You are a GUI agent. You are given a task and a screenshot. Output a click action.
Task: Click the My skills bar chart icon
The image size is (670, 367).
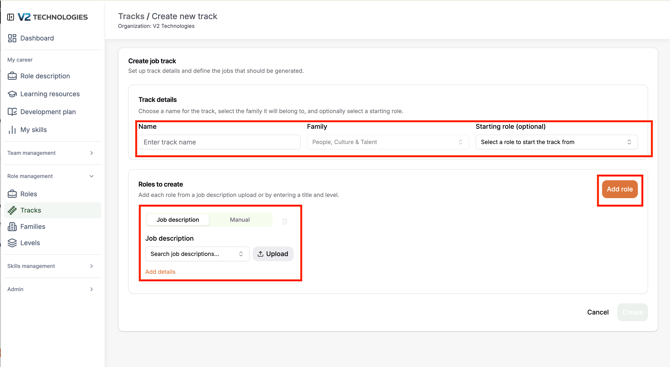(x=12, y=130)
